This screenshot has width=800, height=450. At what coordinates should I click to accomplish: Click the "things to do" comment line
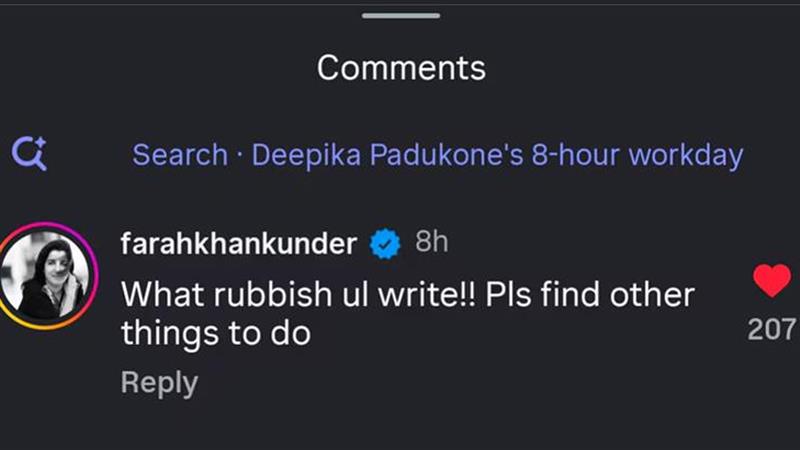tap(215, 333)
